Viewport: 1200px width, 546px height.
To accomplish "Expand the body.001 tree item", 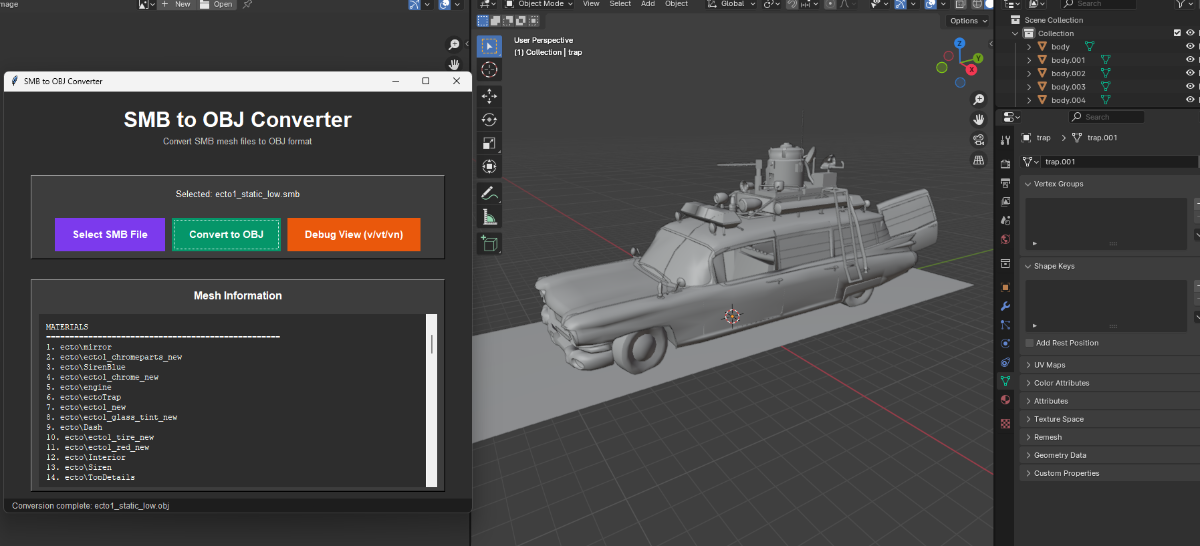I will pyautogui.click(x=1029, y=60).
